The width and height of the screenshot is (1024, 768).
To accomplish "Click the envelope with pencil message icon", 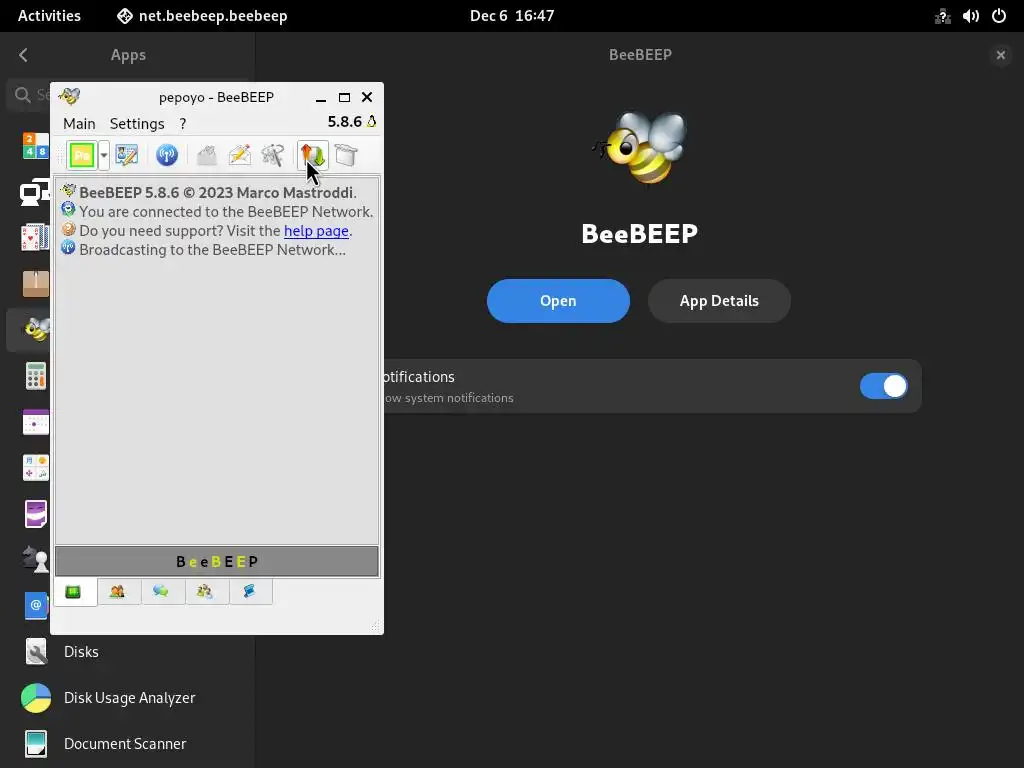I will (x=240, y=155).
